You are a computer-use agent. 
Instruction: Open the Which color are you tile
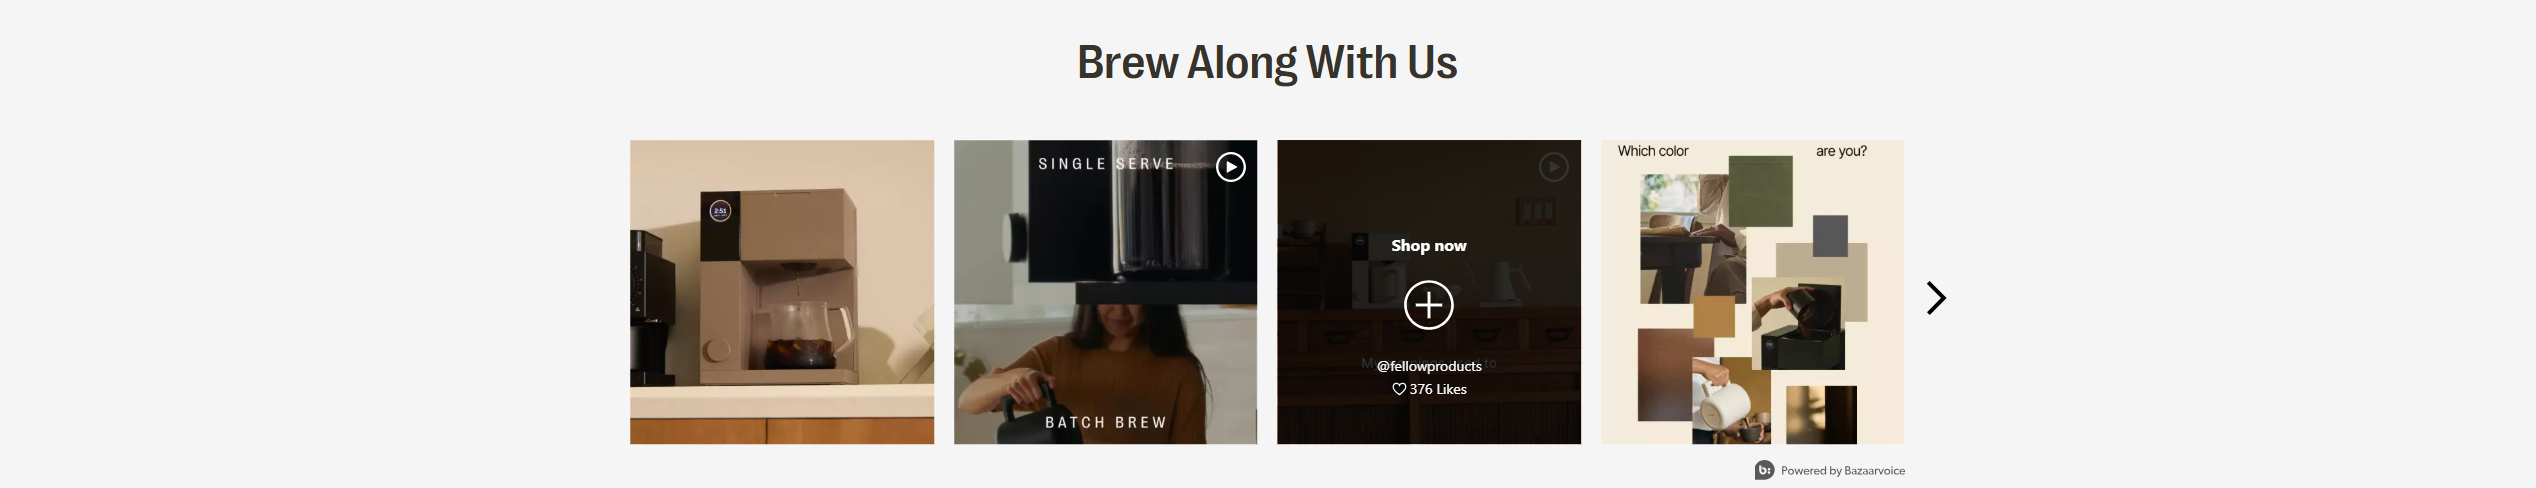click(1752, 292)
